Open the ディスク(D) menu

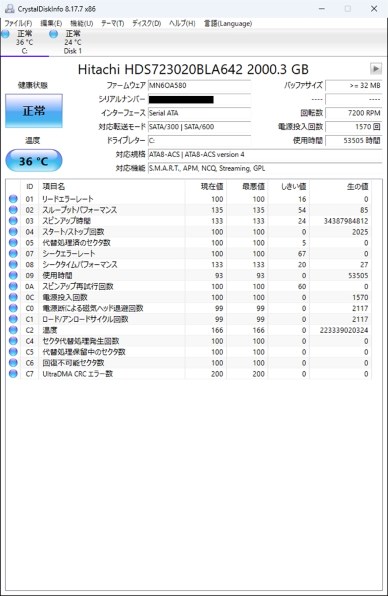click(x=146, y=24)
